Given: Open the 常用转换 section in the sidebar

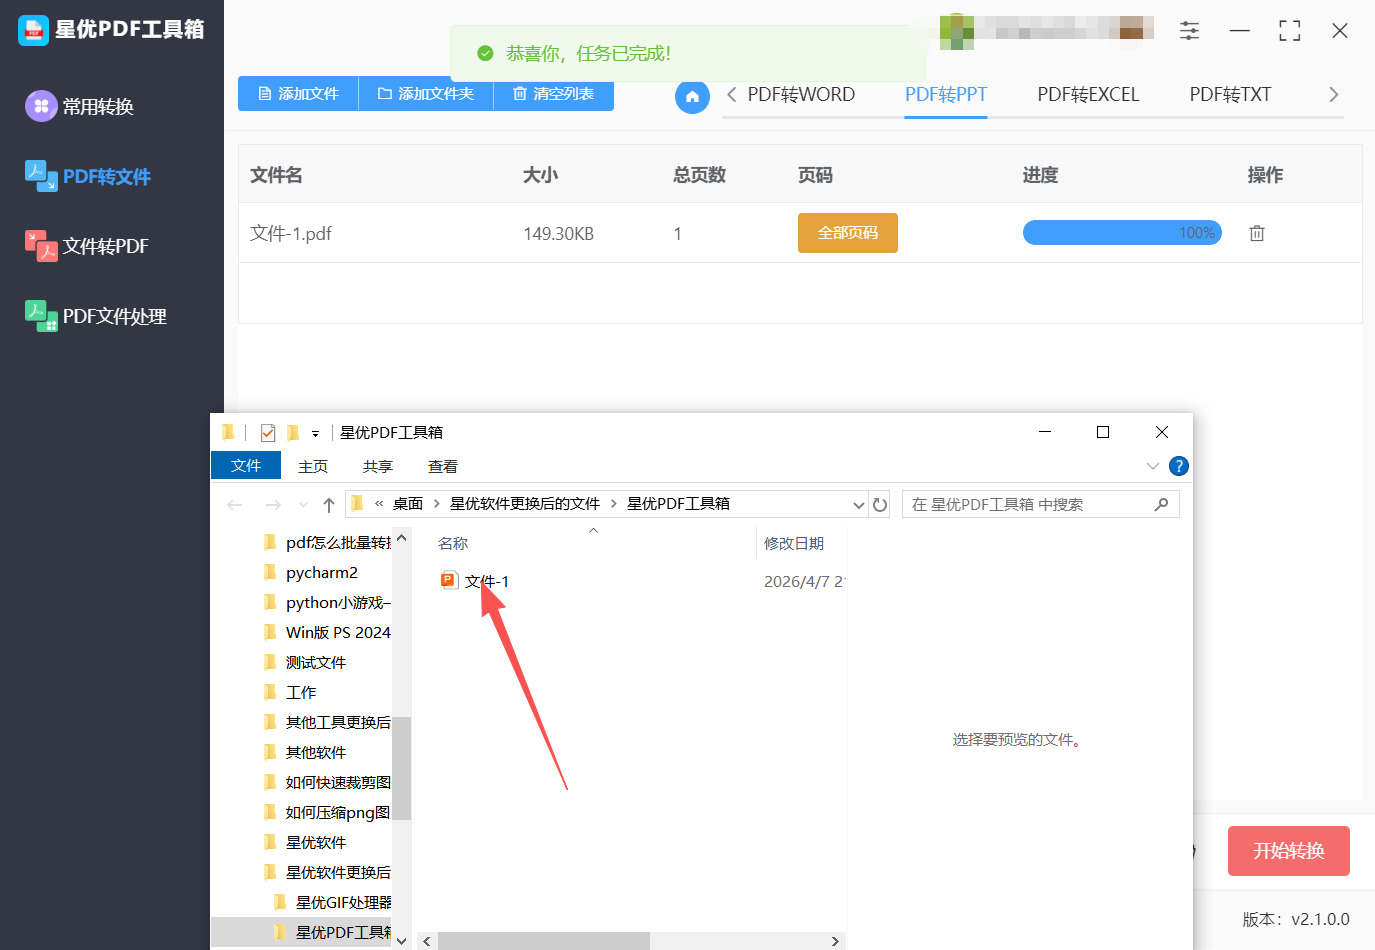Looking at the screenshot, I should coord(80,106).
